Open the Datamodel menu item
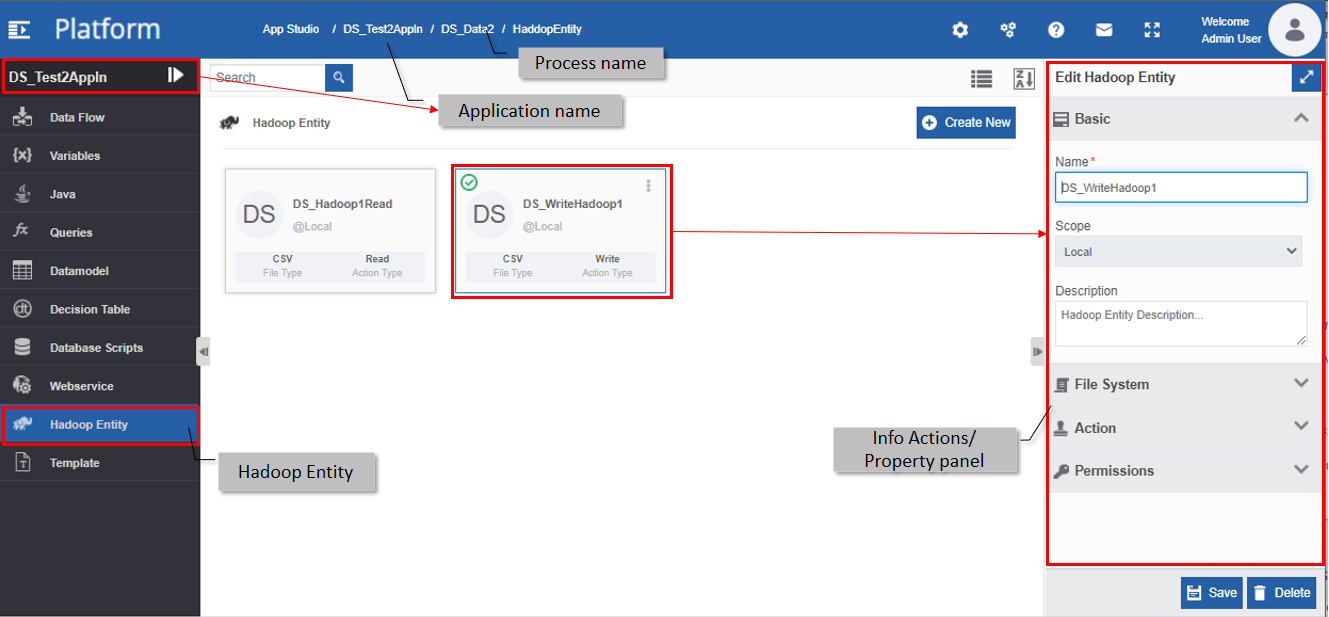The height and width of the screenshot is (617, 1329). (100, 271)
